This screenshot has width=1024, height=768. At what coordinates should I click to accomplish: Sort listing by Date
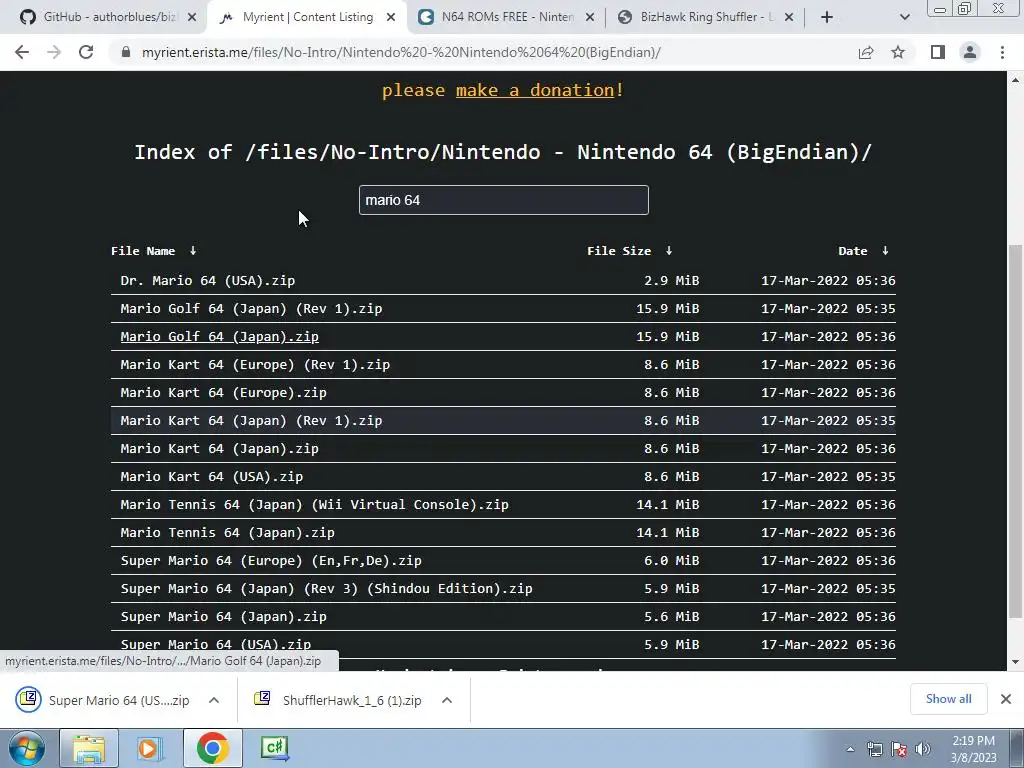(x=863, y=251)
